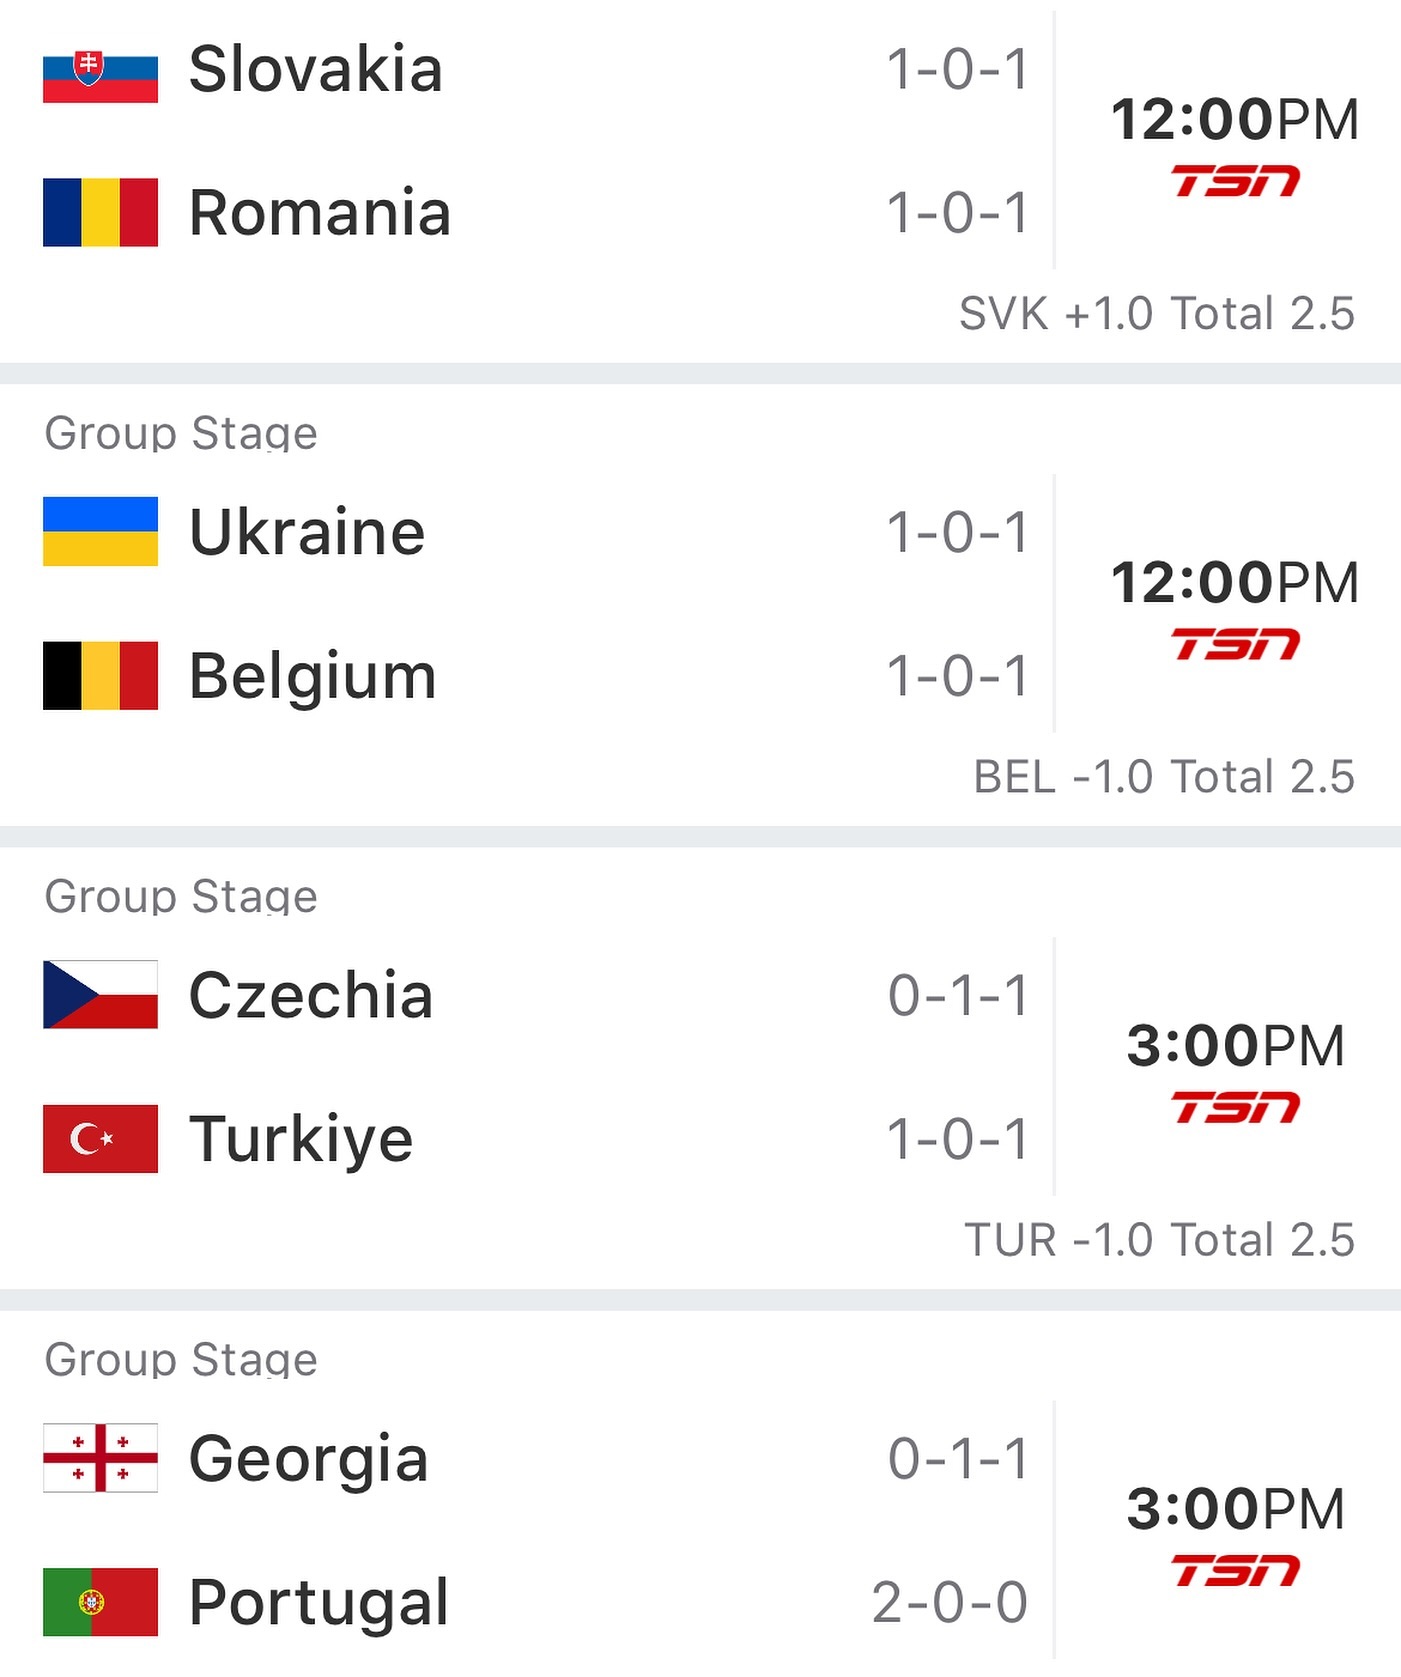Select Ukraine team name

coord(307,531)
